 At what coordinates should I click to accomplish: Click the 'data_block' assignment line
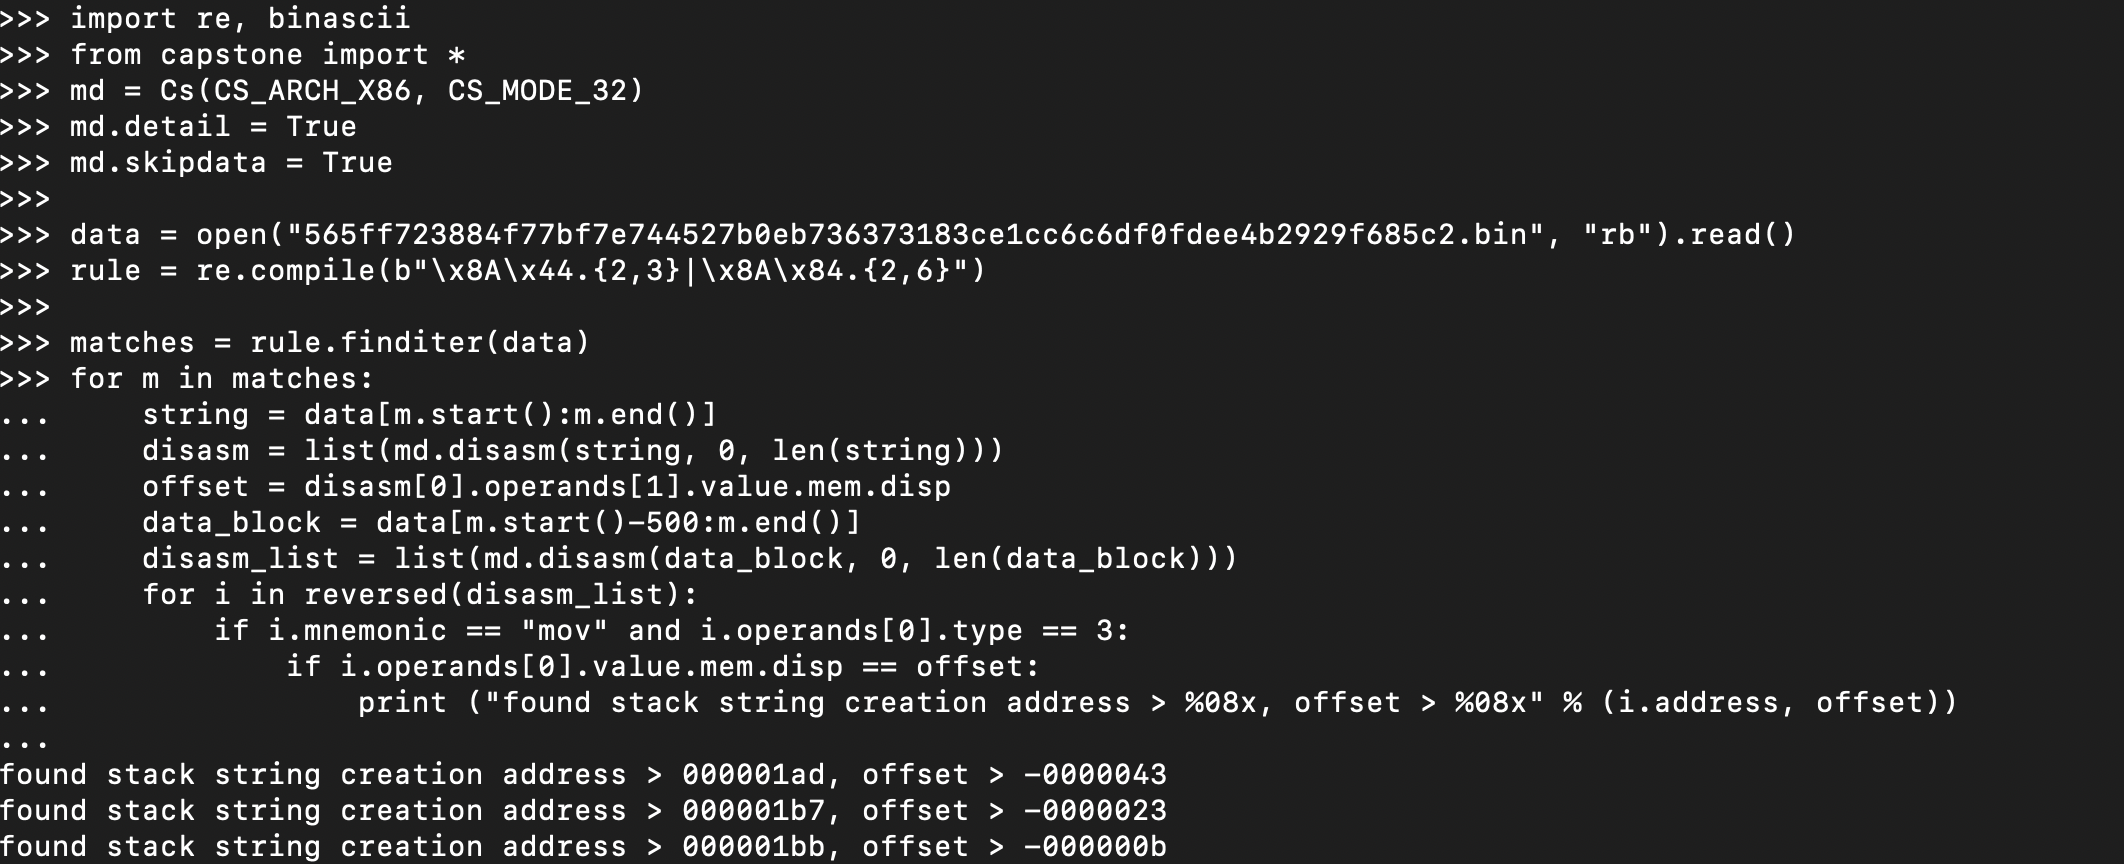(x=501, y=523)
